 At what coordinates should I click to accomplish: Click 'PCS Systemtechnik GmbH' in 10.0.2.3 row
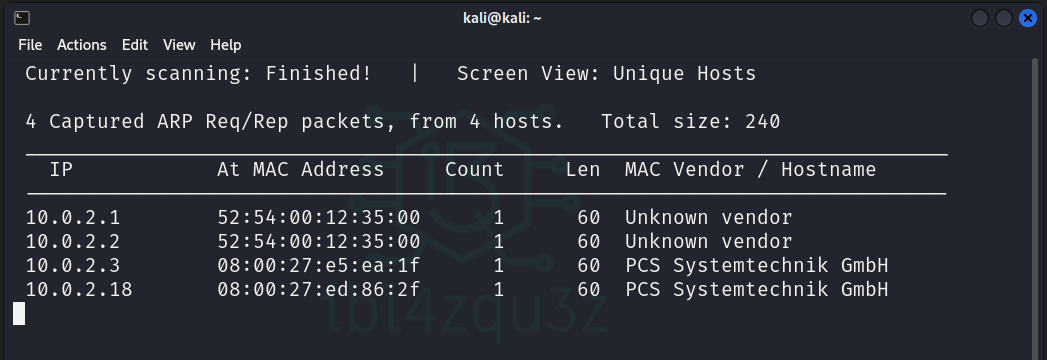757,266
